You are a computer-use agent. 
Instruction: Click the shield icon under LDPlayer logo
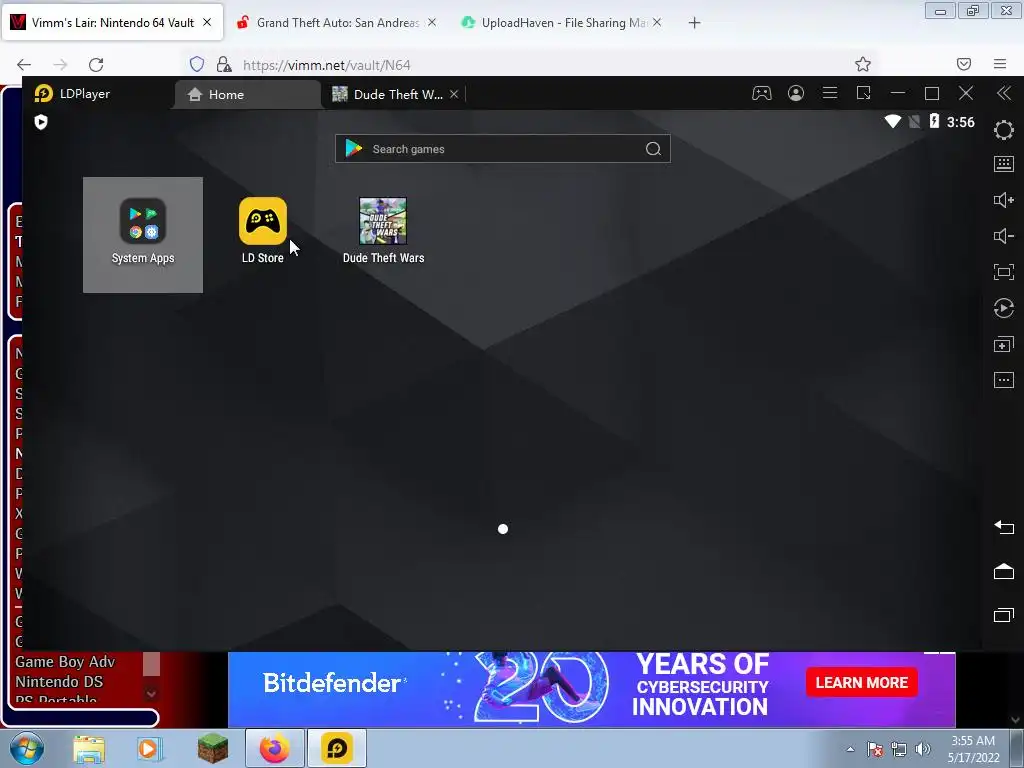[x=41, y=122]
